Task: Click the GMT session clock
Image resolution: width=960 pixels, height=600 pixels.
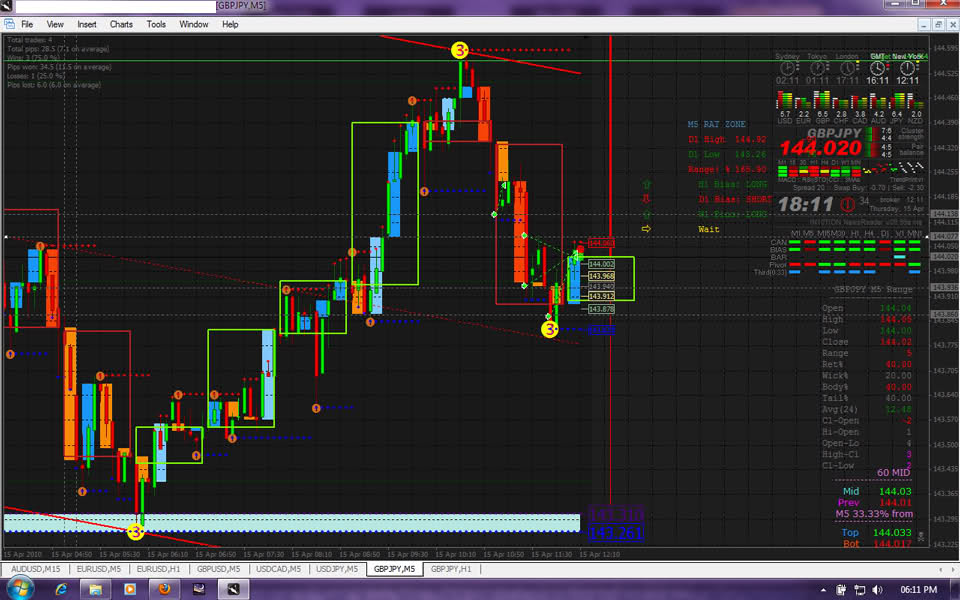Action: tap(877, 69)
